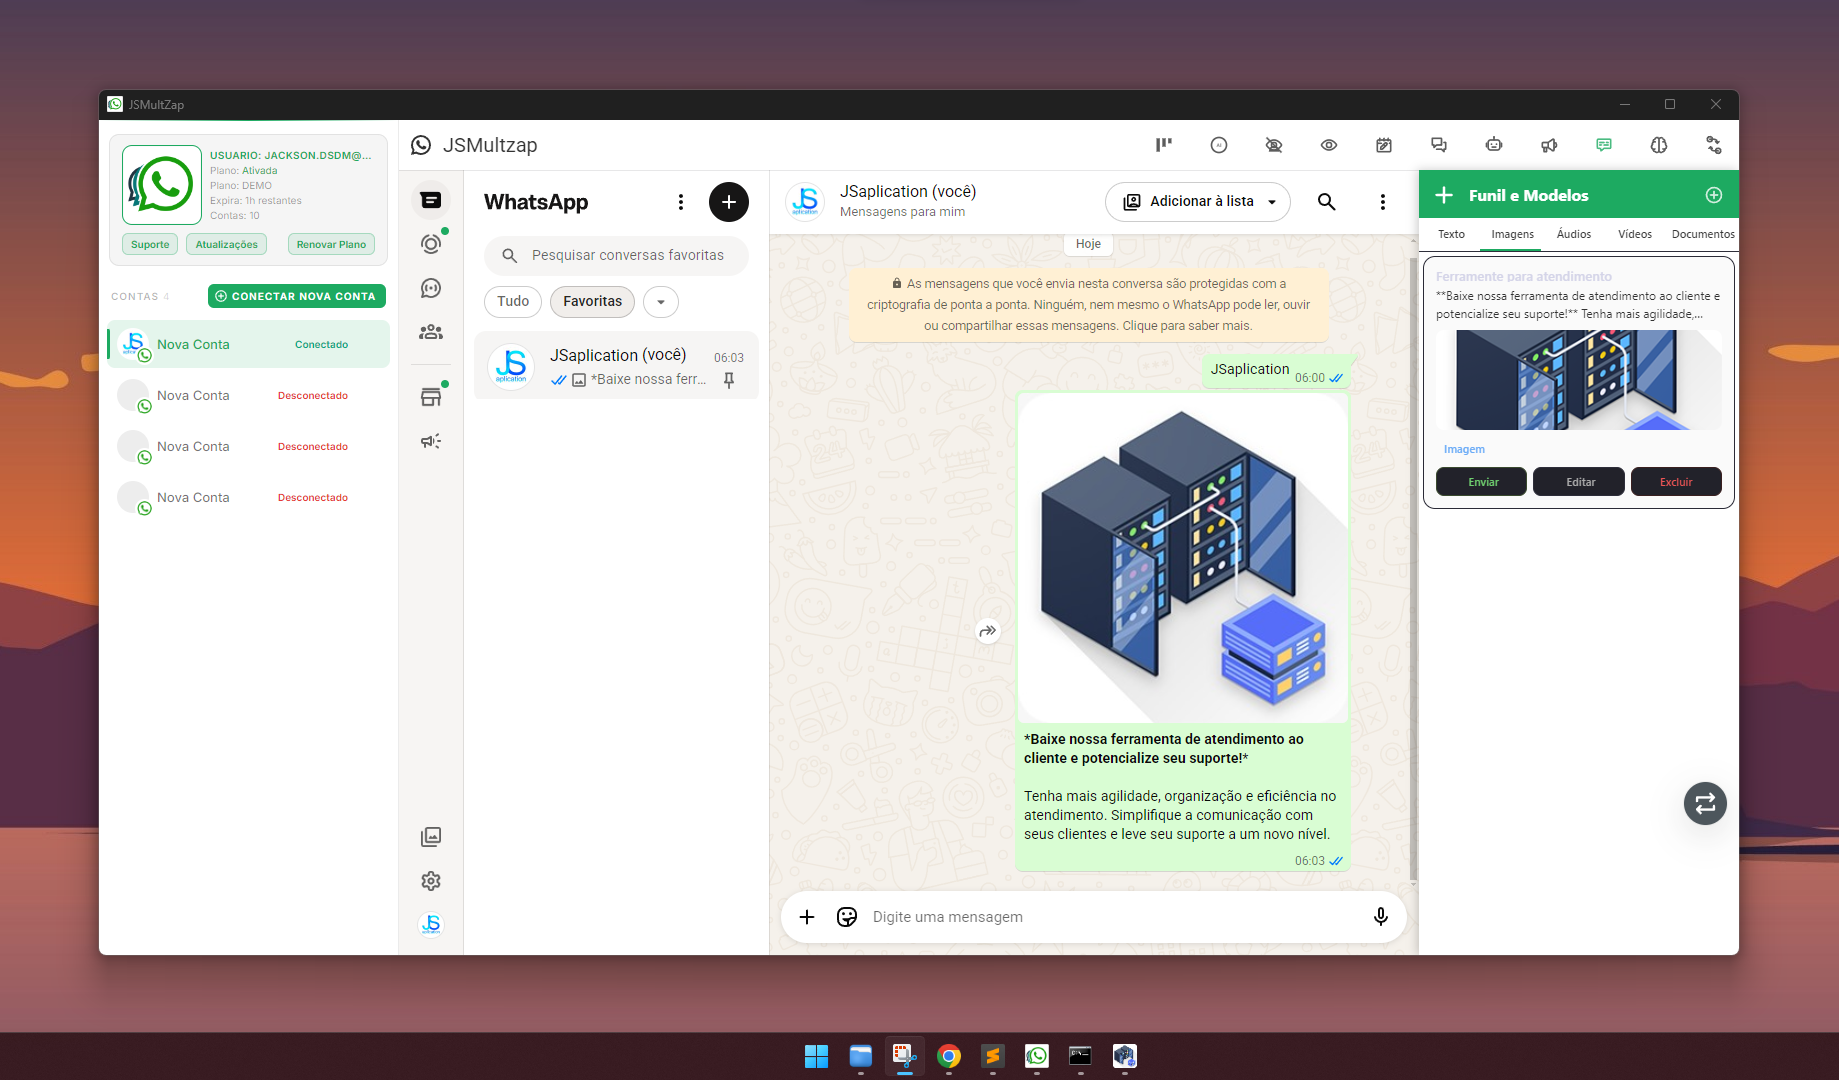Click the Enviar button on the template card
Viewport: 1839px width, 1080px height.
1482,482
